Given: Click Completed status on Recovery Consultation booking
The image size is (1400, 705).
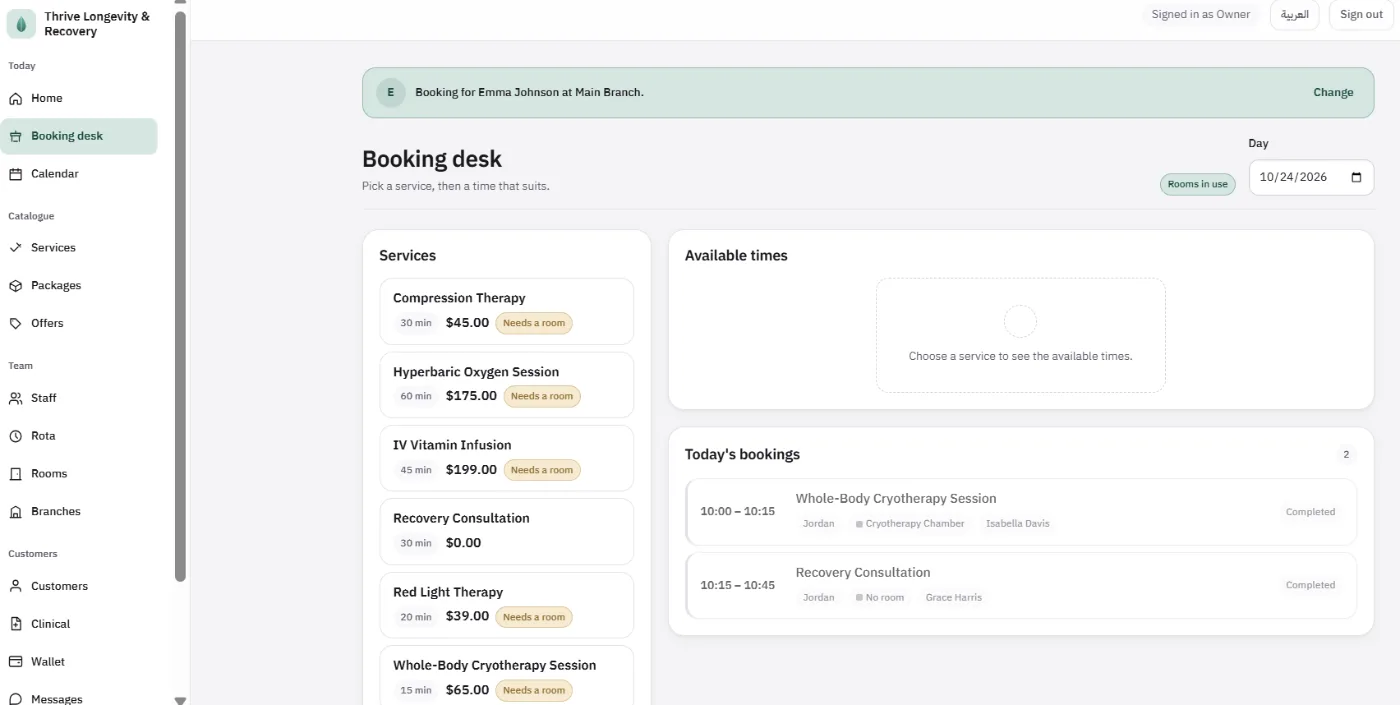Looking at the screenshot, I should [1310, 586].
